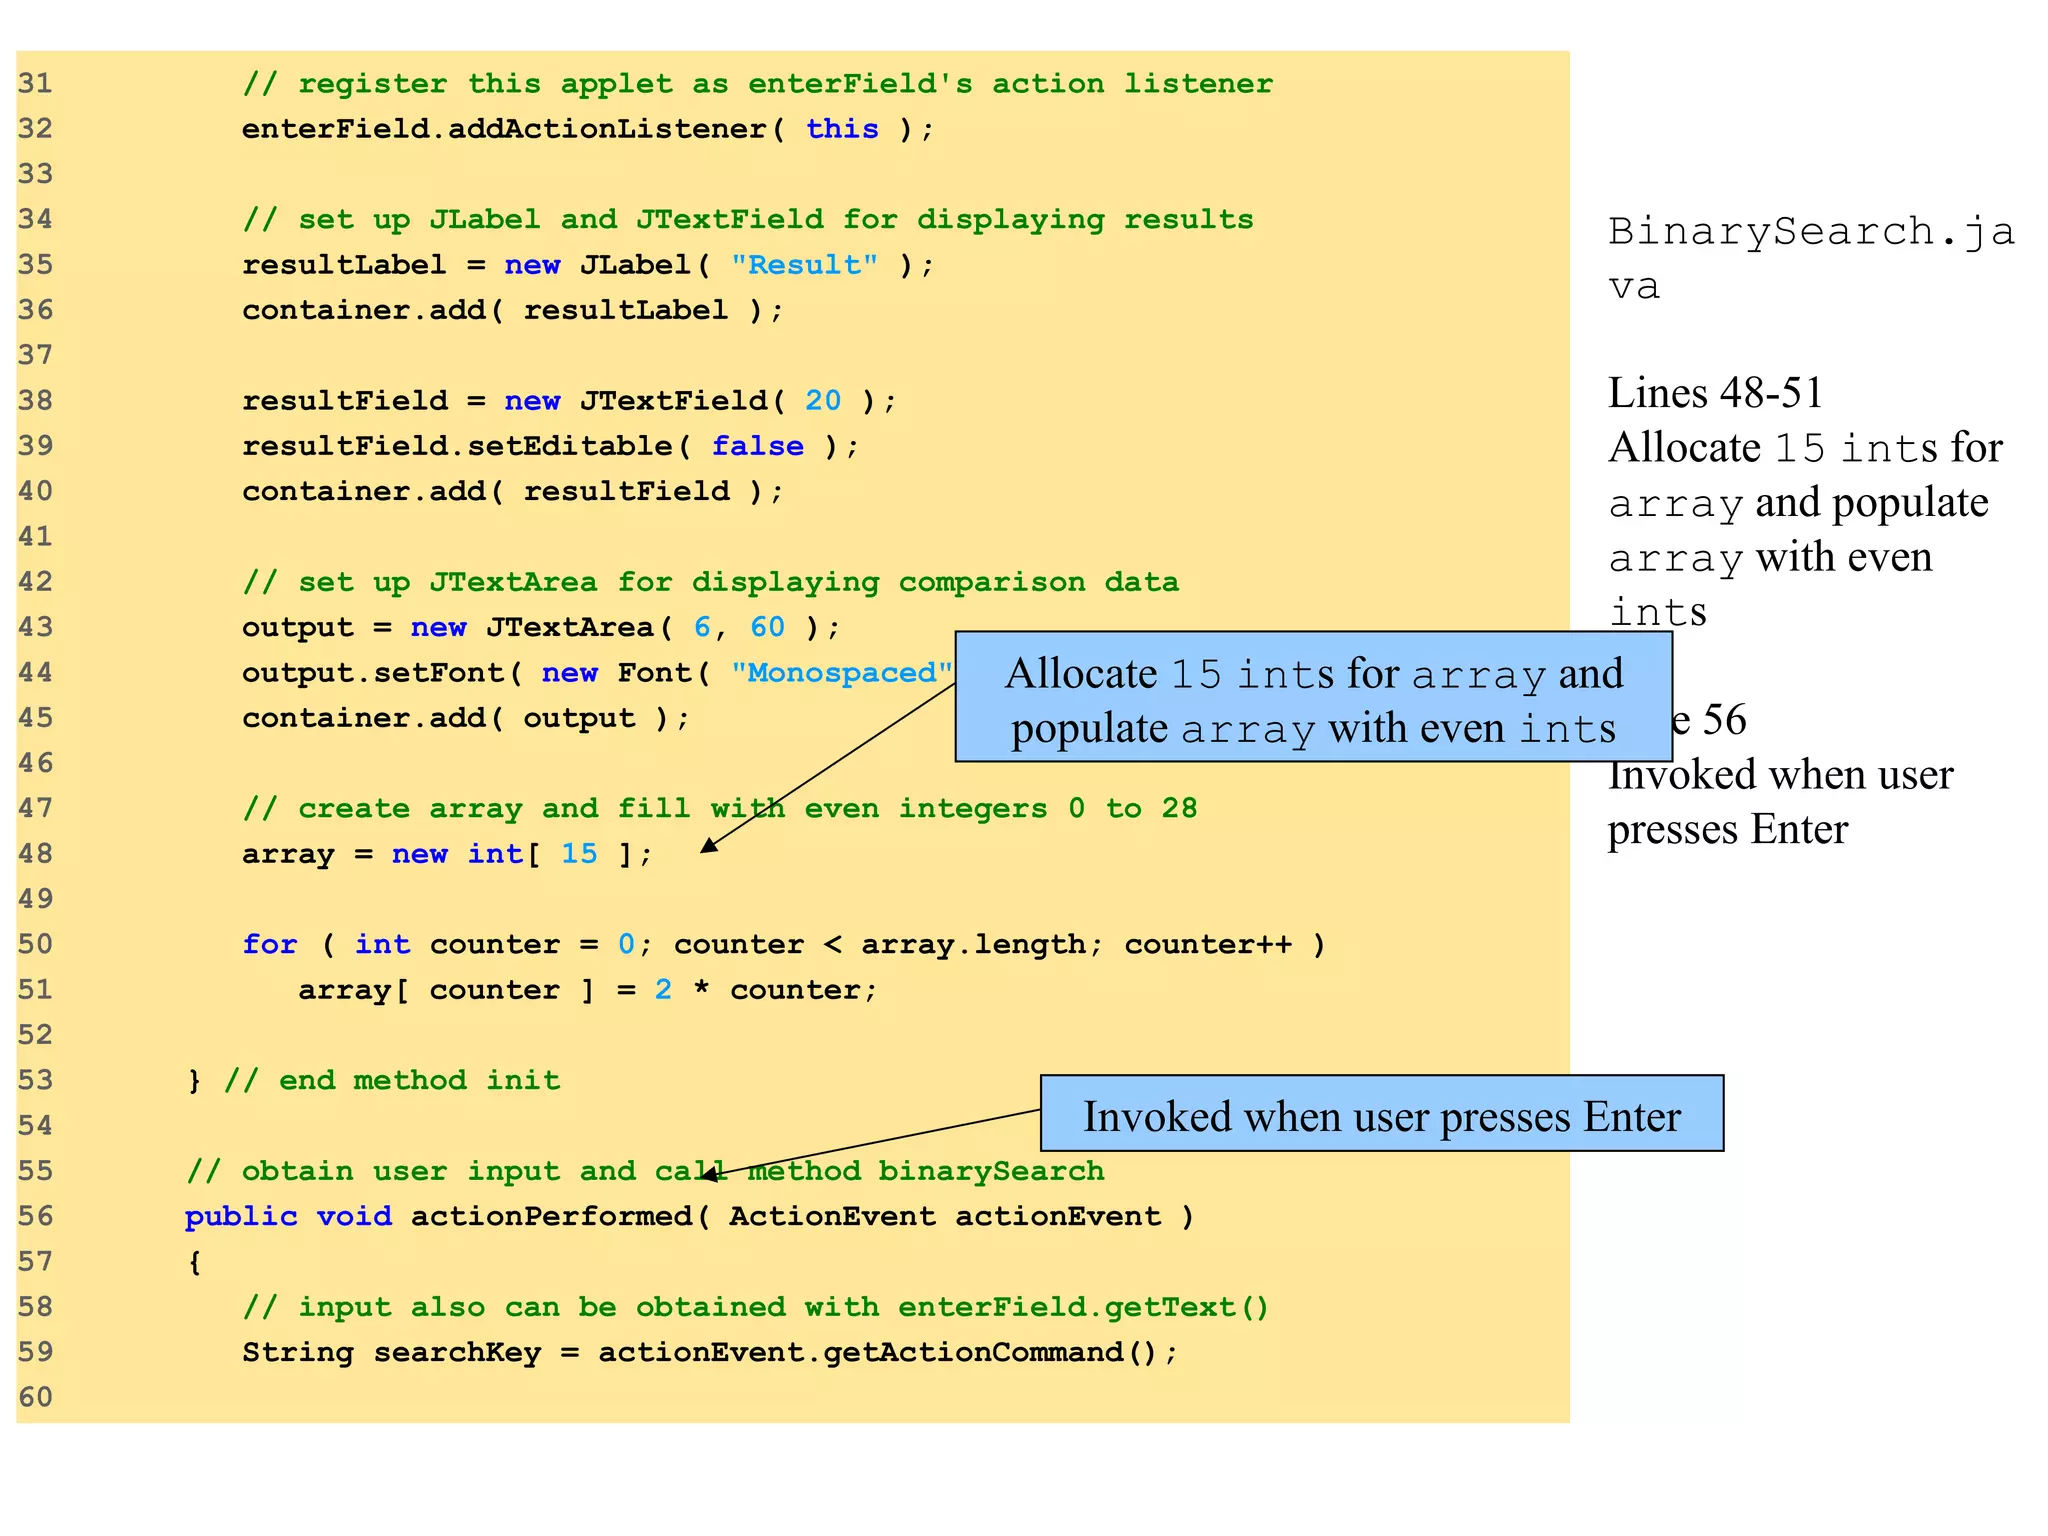Click 'Lines 48-51' heading in the side notes
Screen dimensions: 2048x1536
tap(1716, 393)
